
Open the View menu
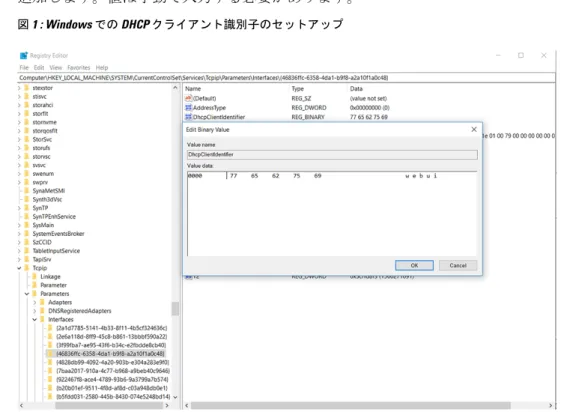[x=55, y=68]
